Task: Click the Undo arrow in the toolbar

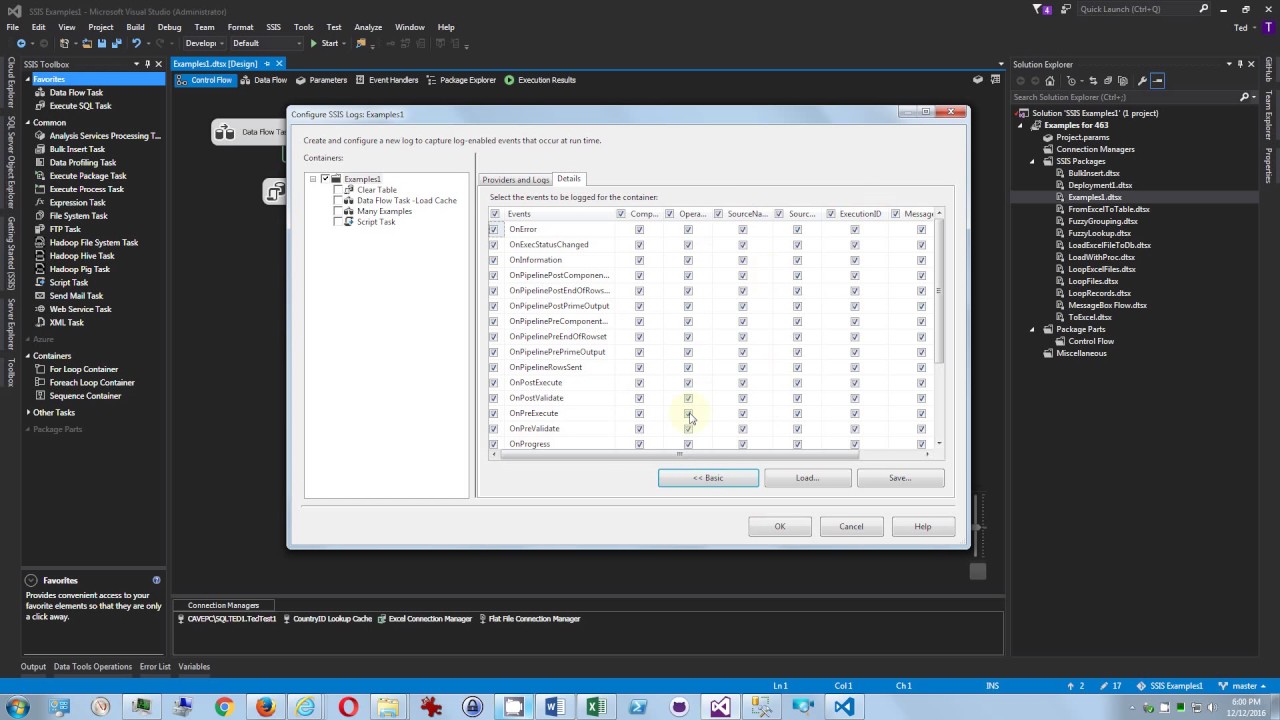Action: [x=136, y=44]
